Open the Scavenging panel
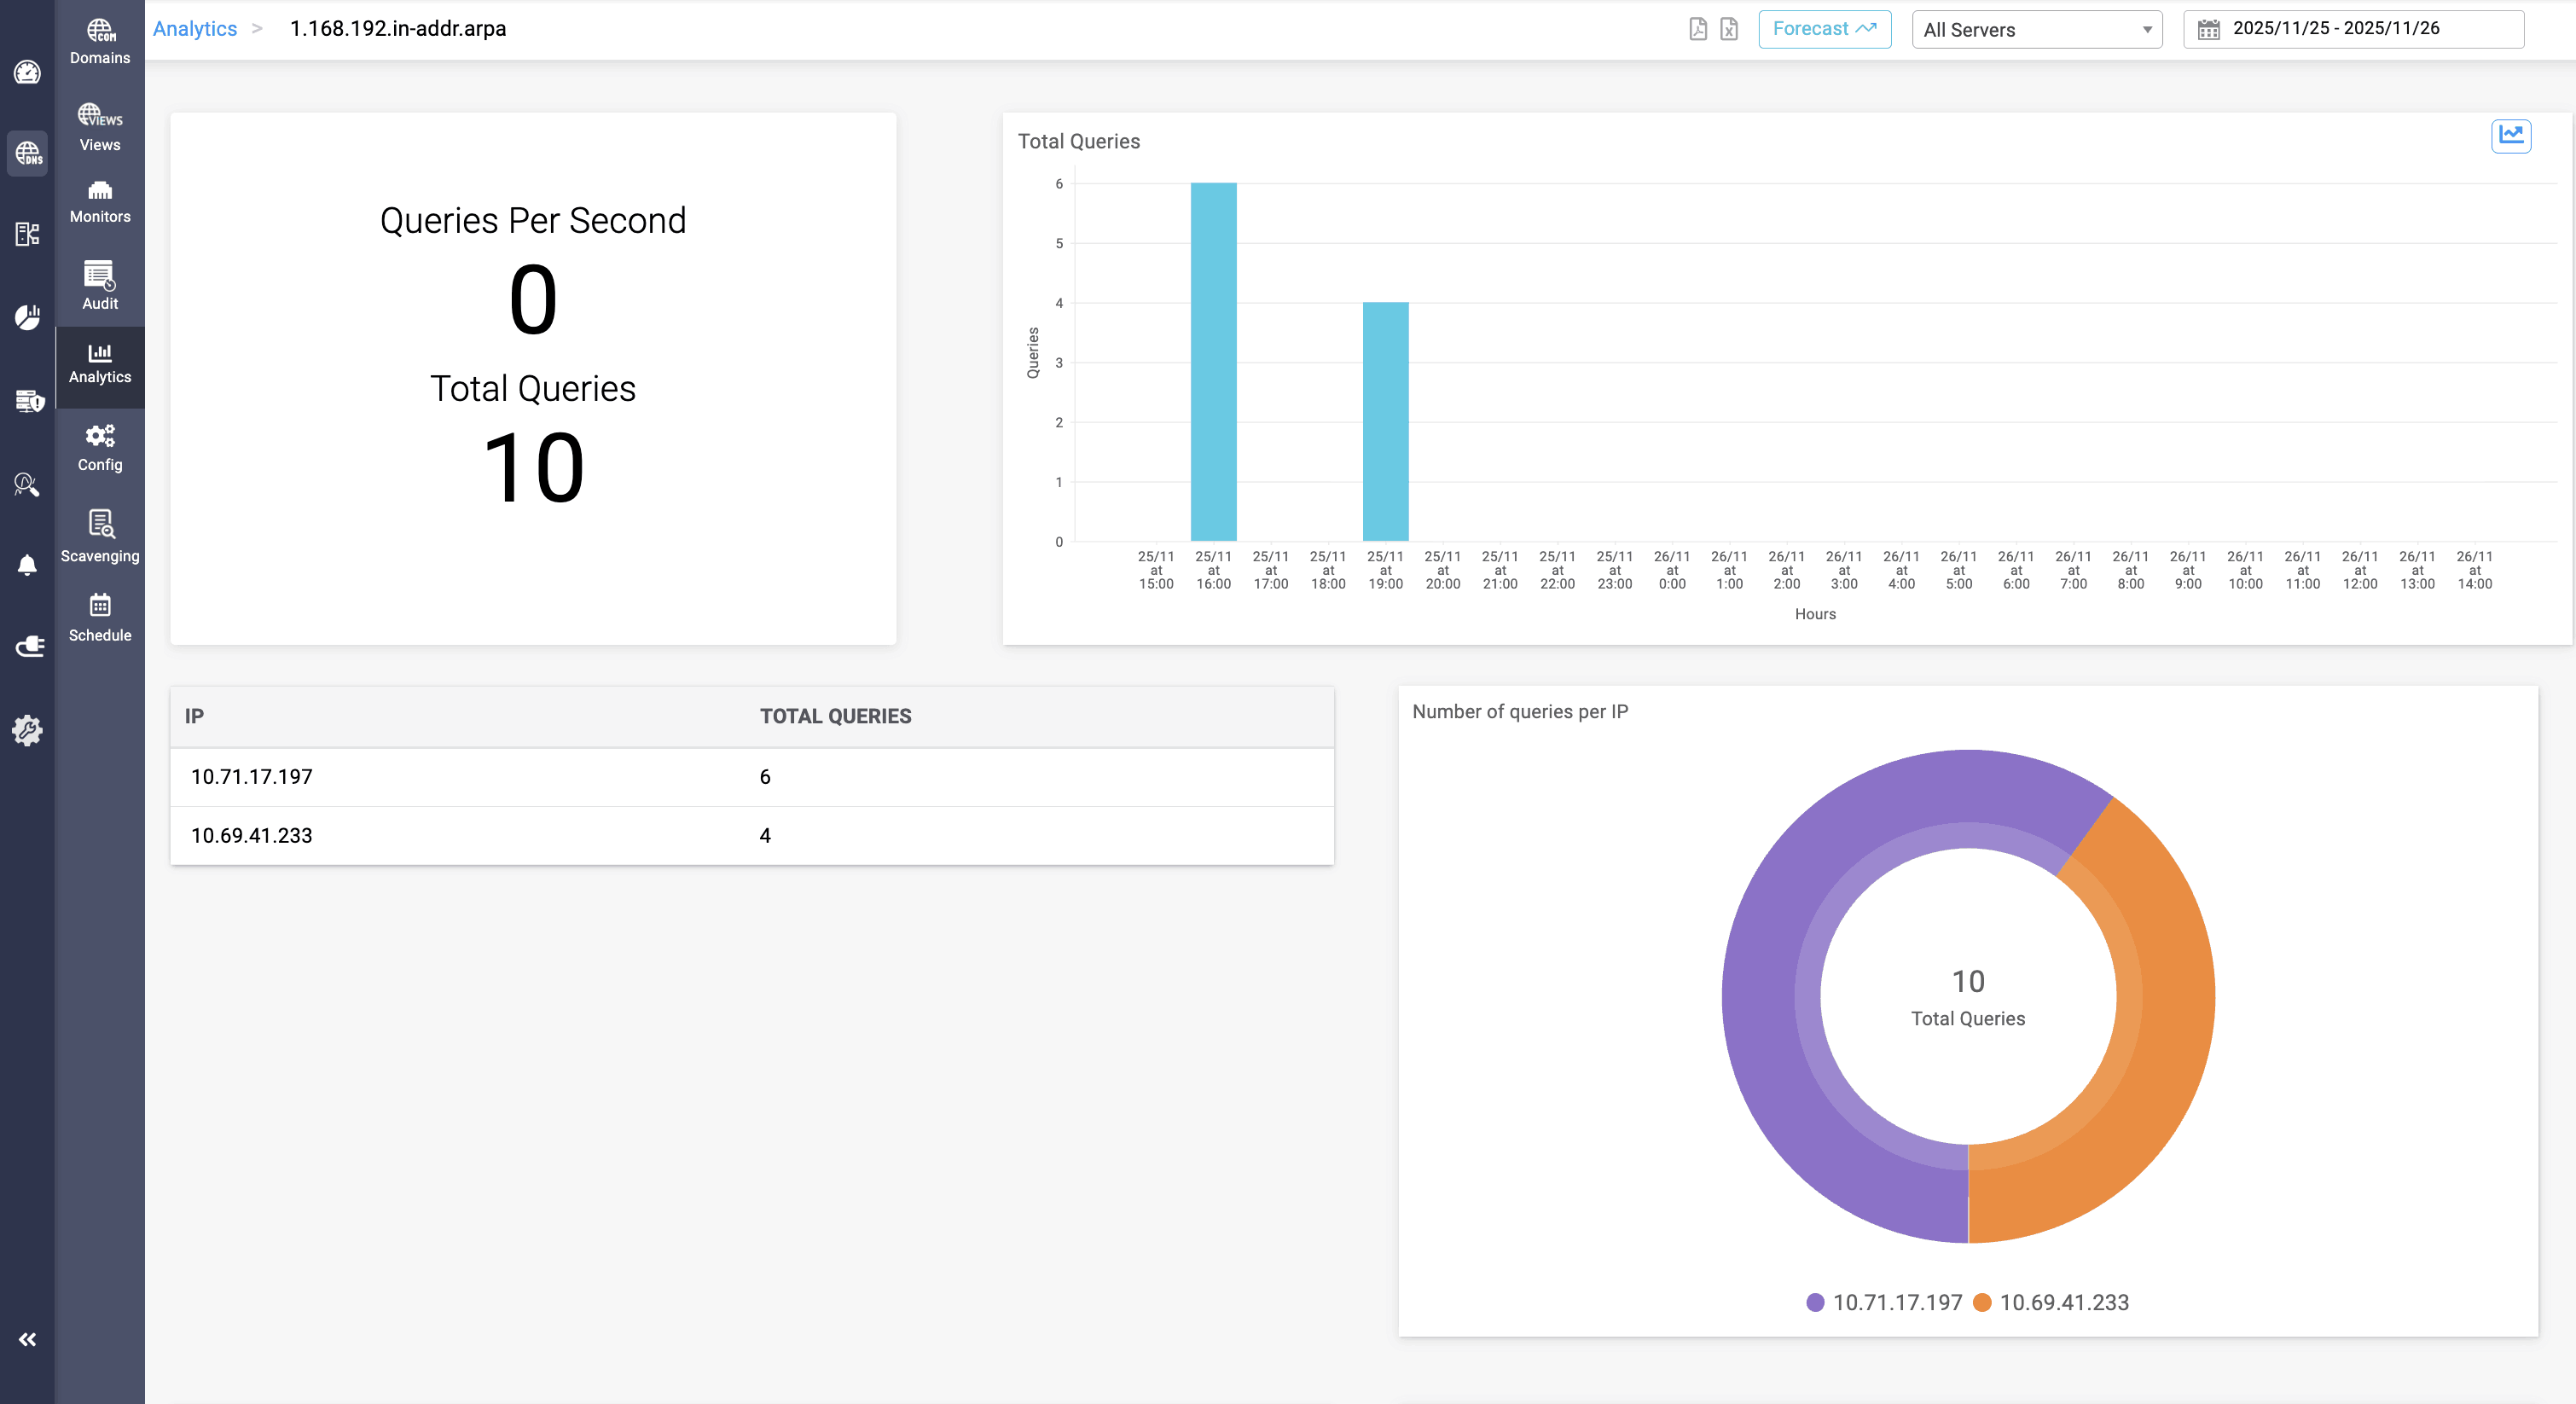Screen dimensions: 2576x1404 point(99,535)
